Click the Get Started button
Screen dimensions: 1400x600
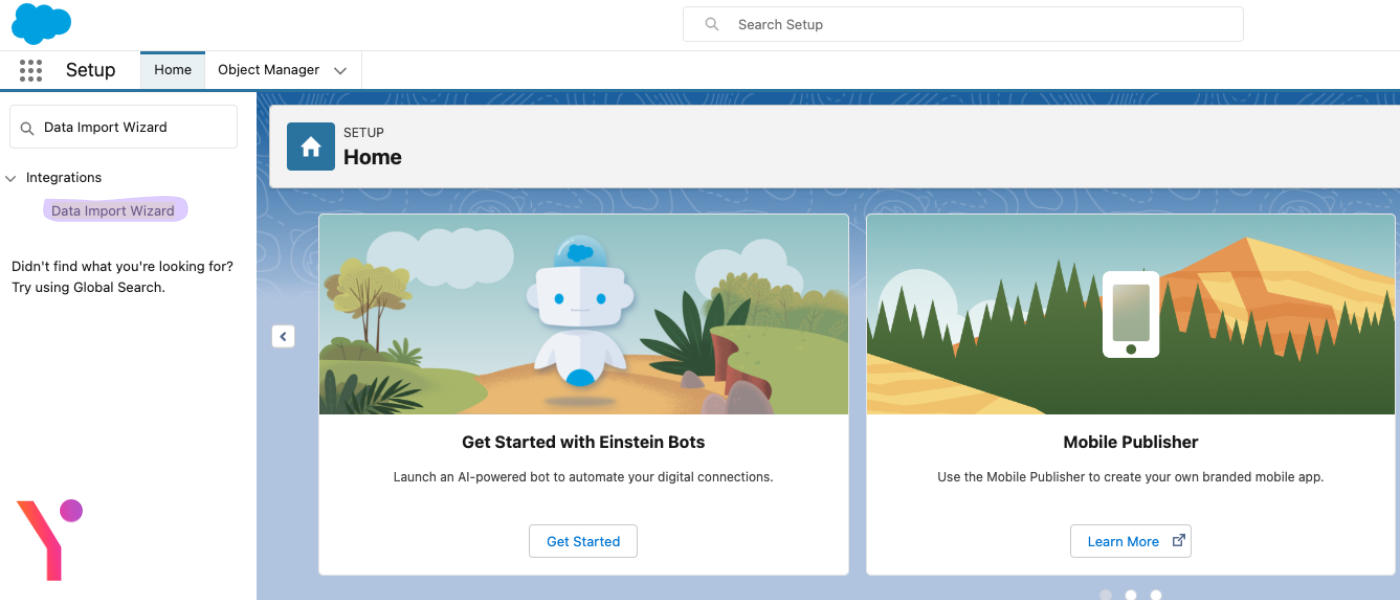pyautogui.click(x=583, y=541)
